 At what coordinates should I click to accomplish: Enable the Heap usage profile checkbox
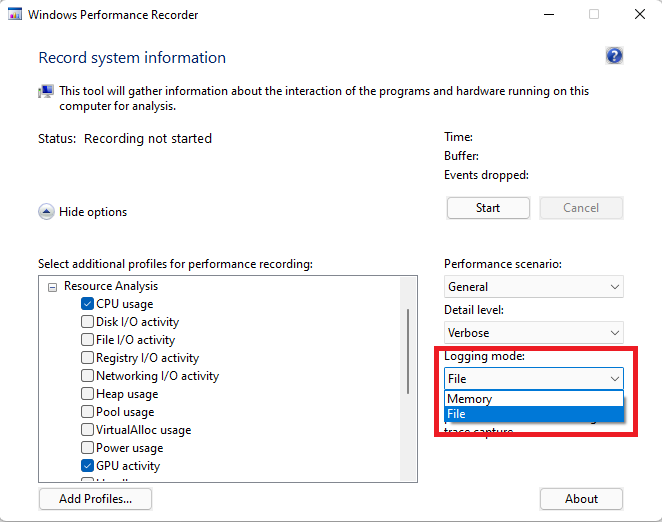click(87, 394)
